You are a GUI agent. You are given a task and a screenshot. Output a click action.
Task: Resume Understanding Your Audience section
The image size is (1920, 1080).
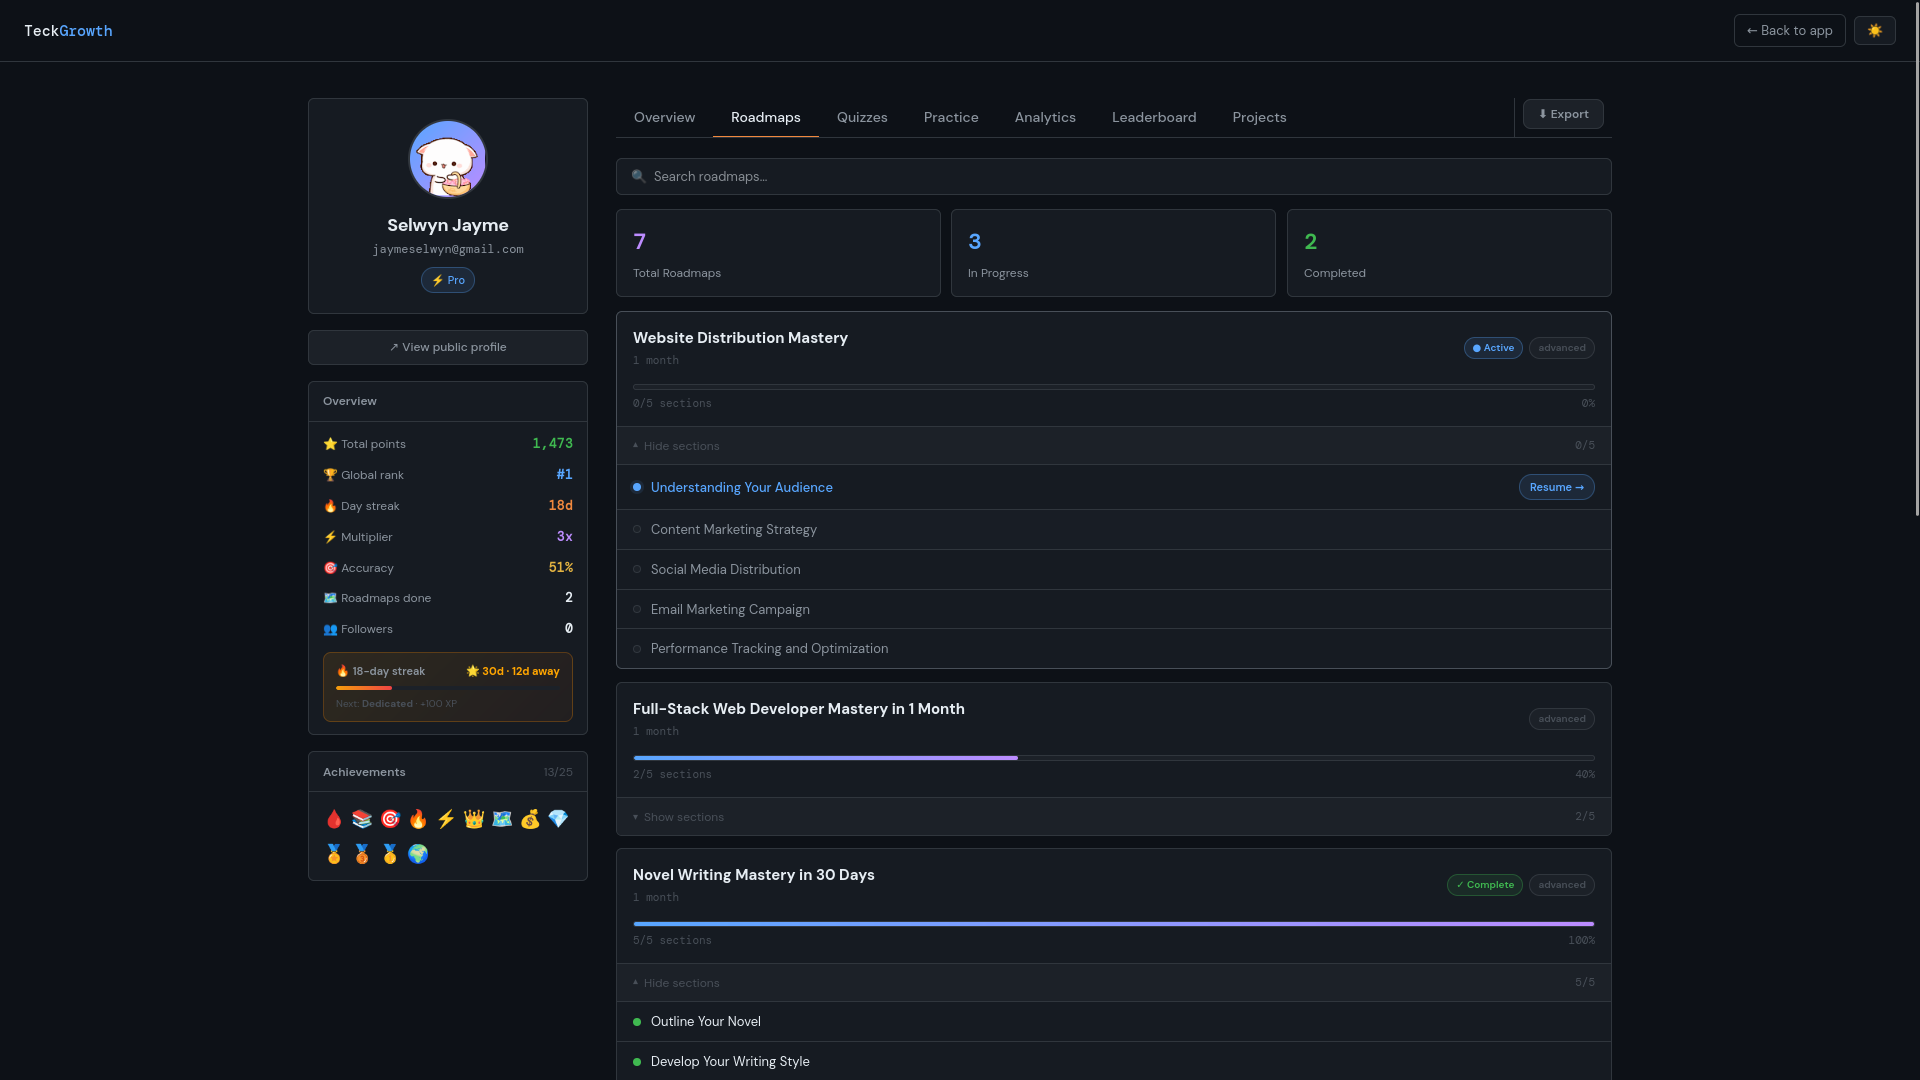pos(1556,487)
